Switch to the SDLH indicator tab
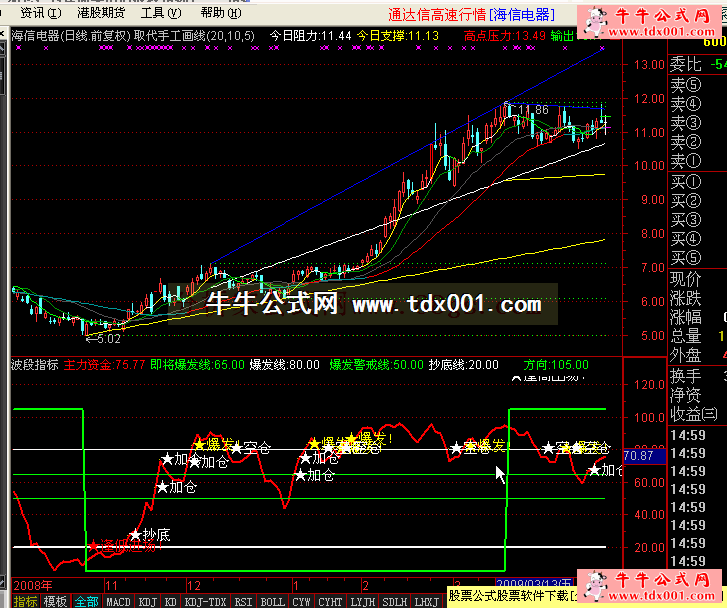This screenshot has width=727, height=608. [x=395, y=602]
